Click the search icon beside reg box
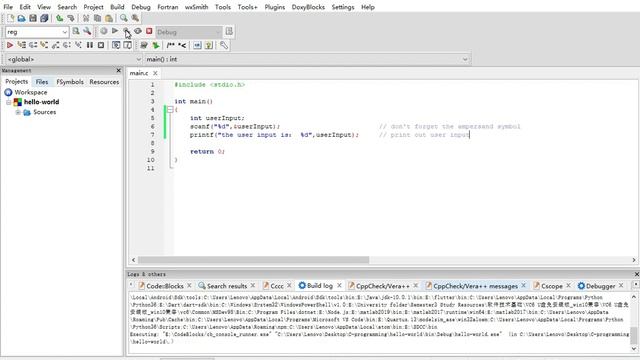640x360 pixels. (76, 31)
